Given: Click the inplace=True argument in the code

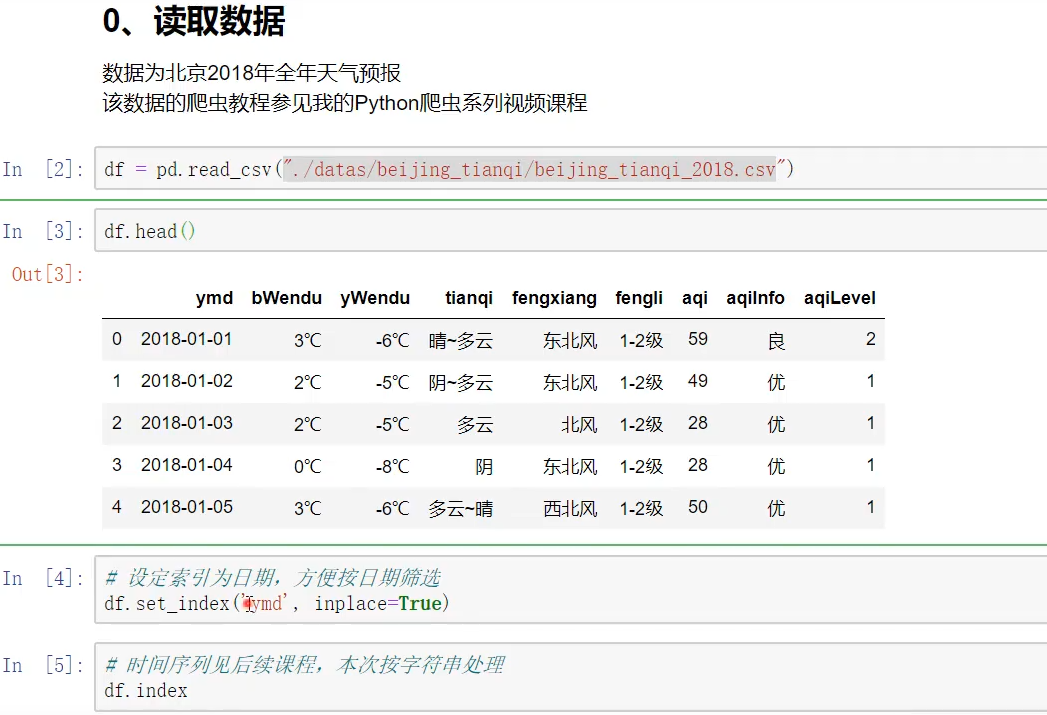Looking at the screenshot, I should click(378, 604).
